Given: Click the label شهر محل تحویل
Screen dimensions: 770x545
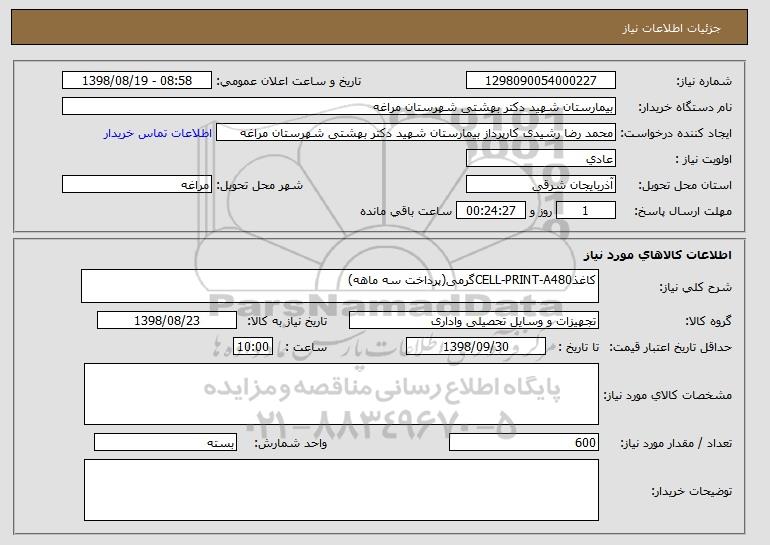Looking at the screenshot, I should coord(260,185).
